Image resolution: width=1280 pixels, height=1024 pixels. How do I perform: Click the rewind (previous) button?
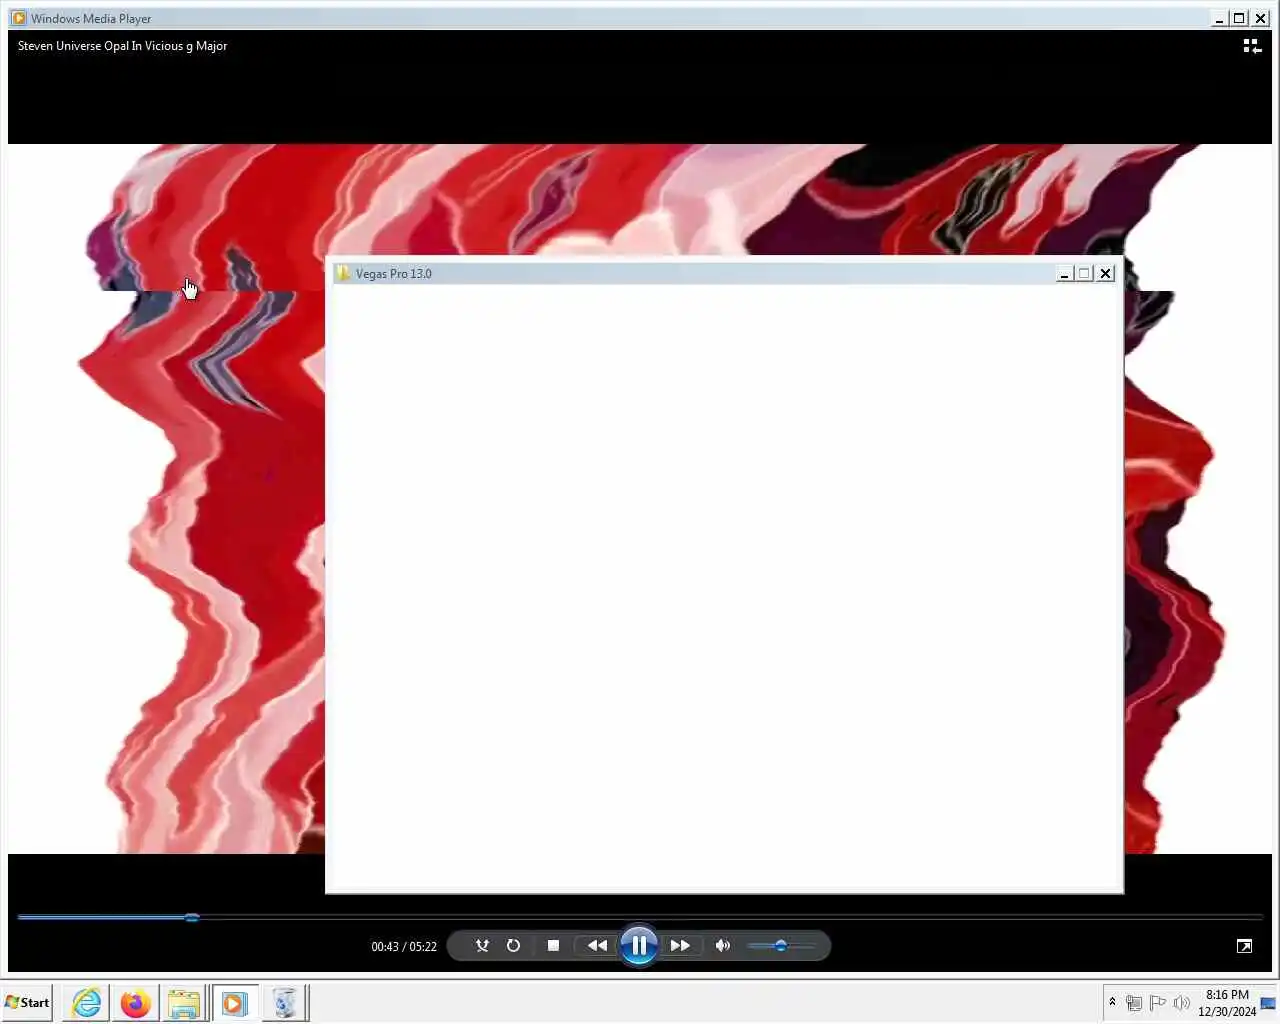click(x=597, y=945)
